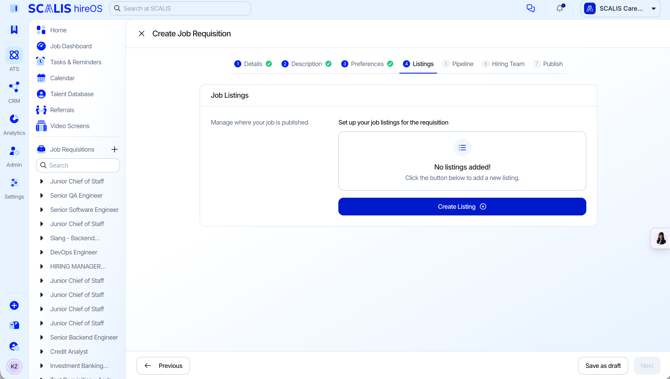Open the chat messages icon in the top bar
The image size is (670, 379).
click(x=531, y=8)
